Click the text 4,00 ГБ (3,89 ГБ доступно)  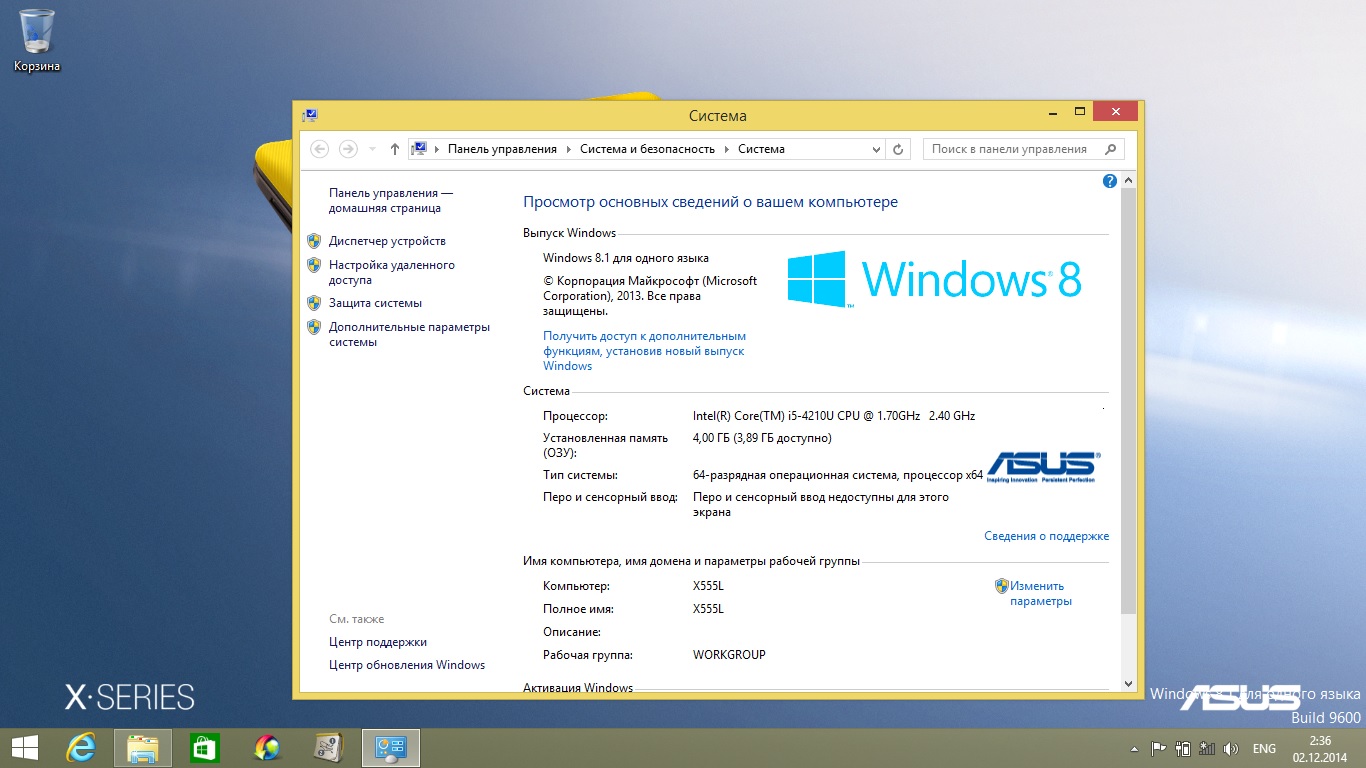(762, 438)
